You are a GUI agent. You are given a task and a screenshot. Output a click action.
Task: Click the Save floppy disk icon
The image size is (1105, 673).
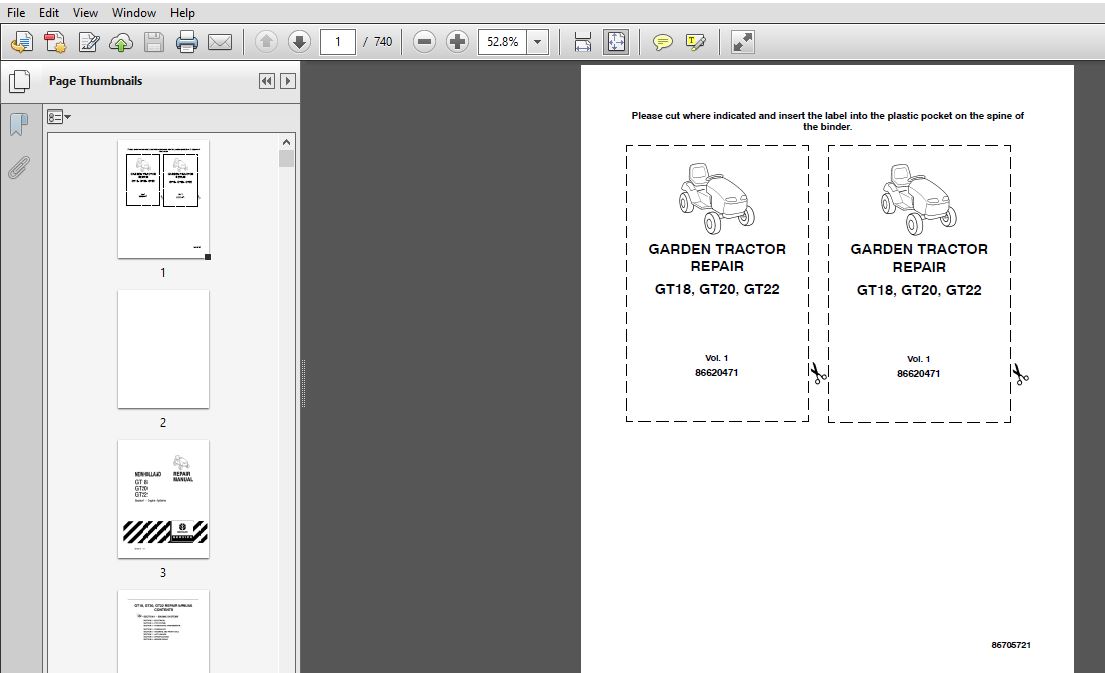click(x=154, y=42)
